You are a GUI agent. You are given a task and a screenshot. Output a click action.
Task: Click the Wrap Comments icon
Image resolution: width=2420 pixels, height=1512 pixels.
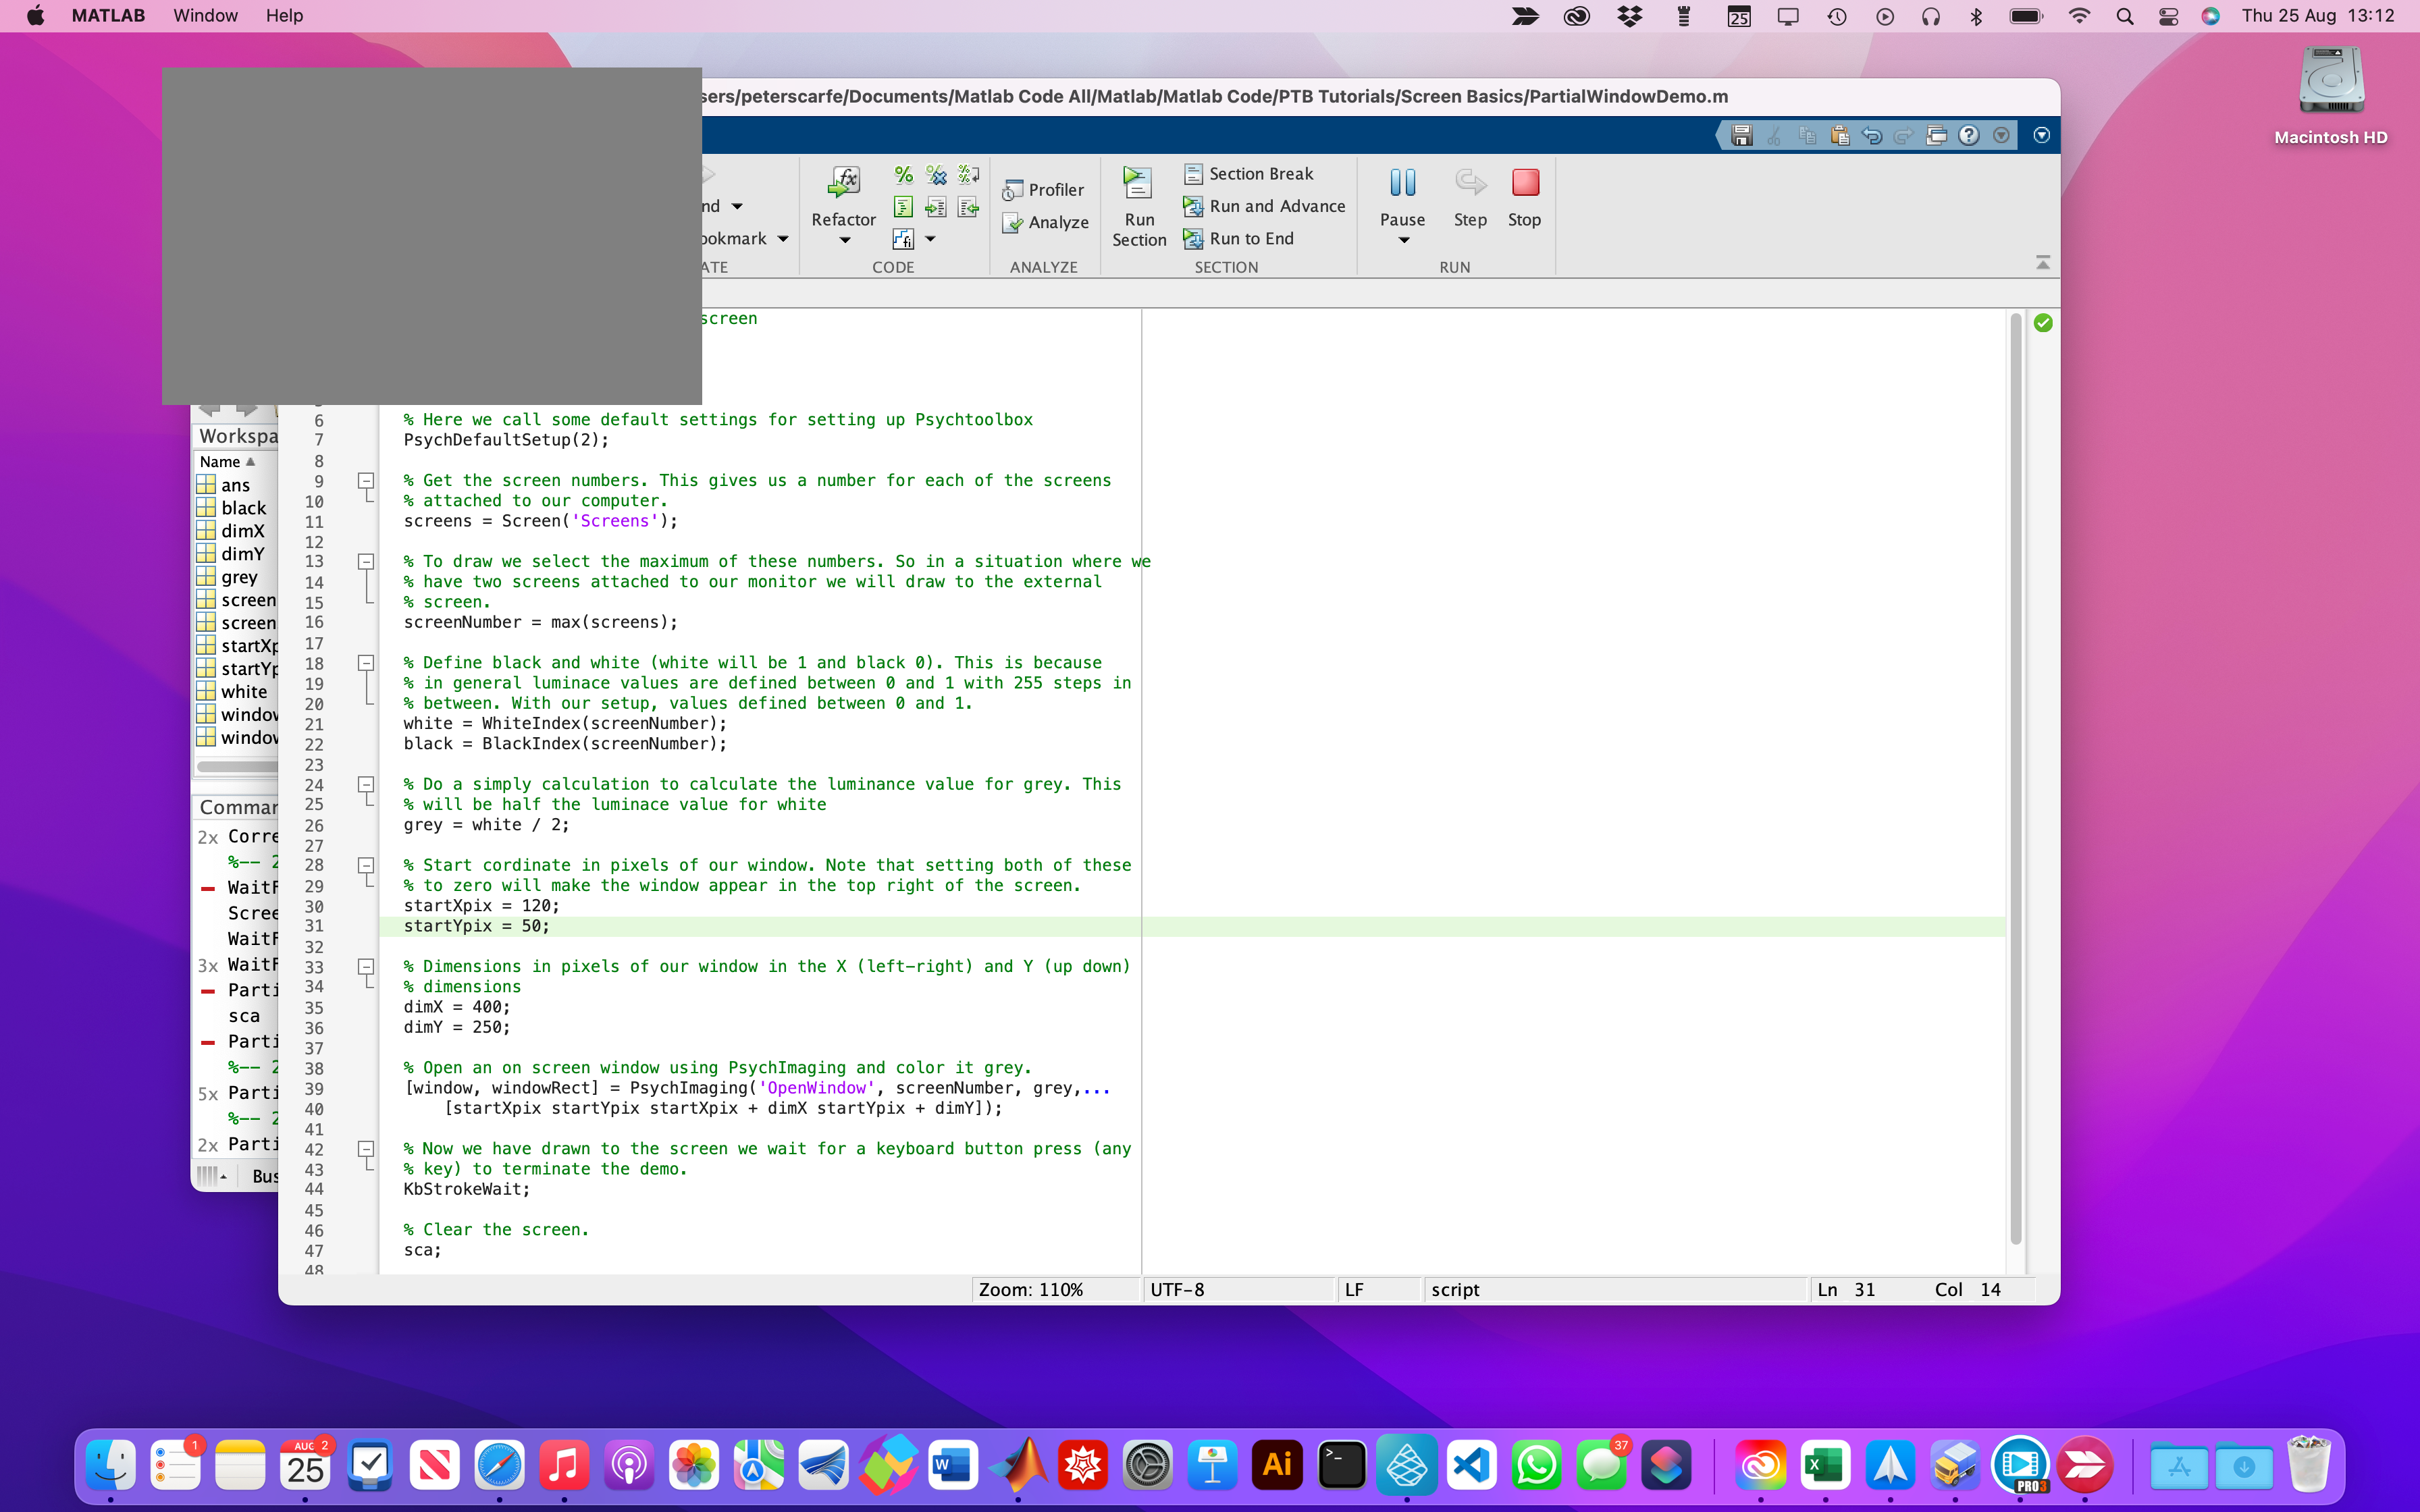[968, 175]
